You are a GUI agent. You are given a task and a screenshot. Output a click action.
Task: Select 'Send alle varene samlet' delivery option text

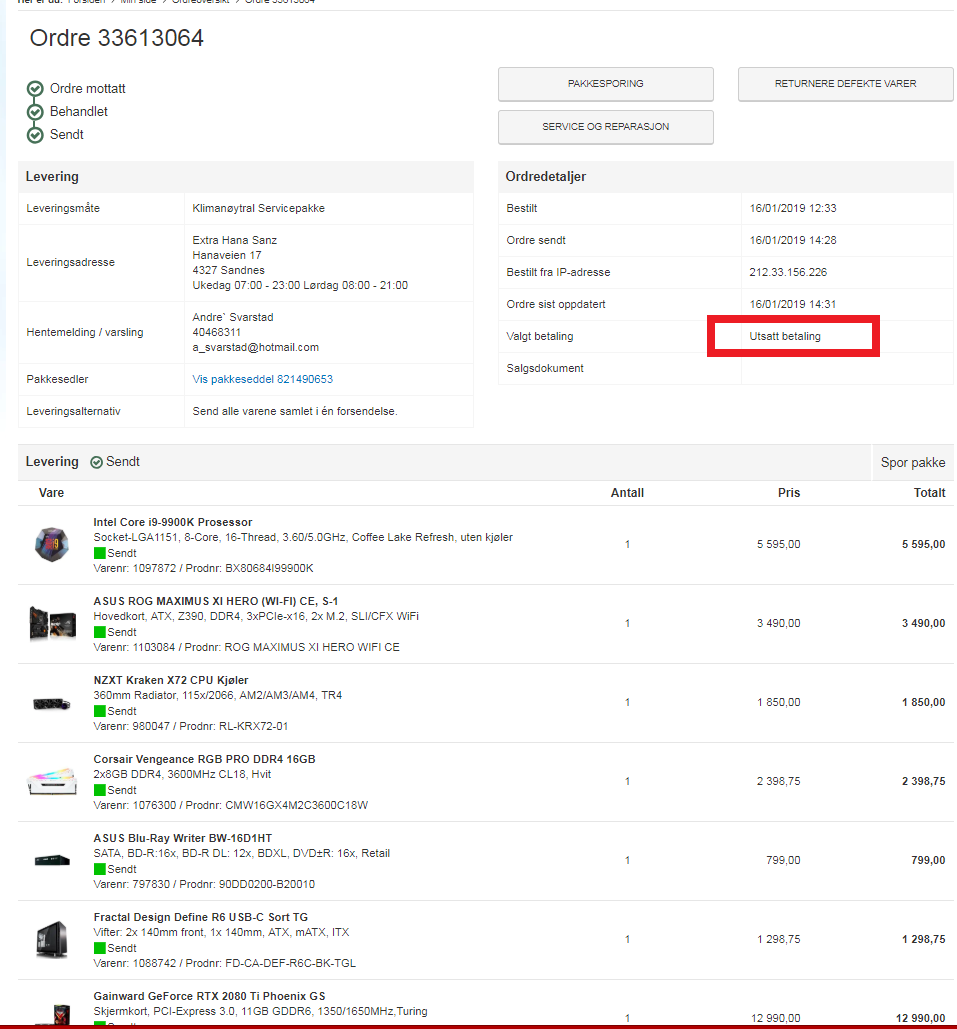click(x=295, y=411)
